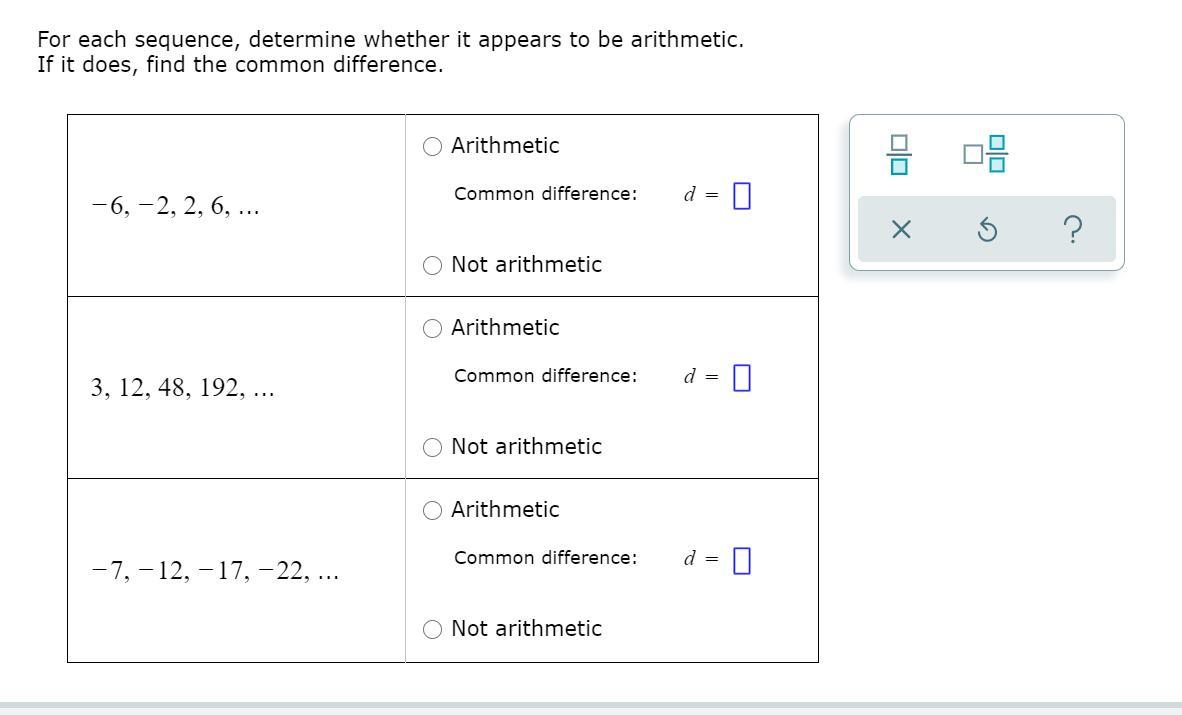Image resolution: width=1182 pixels, height=715 pixels.
Task: Select Not arithmetic for sequence −6, −2, 2, 6
Action: pos(432,266)
